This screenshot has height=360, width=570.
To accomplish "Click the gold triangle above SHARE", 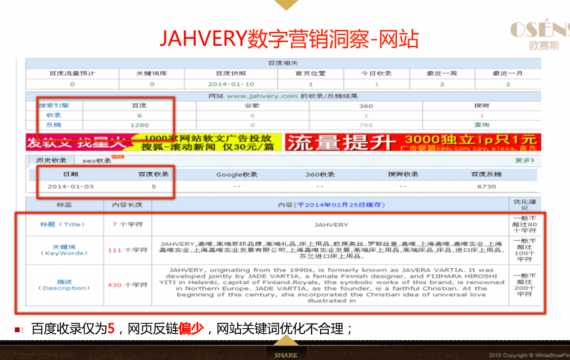I will (x=286, y=340).
